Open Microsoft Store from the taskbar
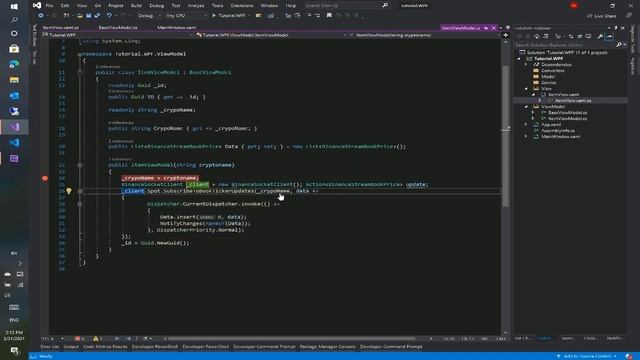 pos(14,49)
